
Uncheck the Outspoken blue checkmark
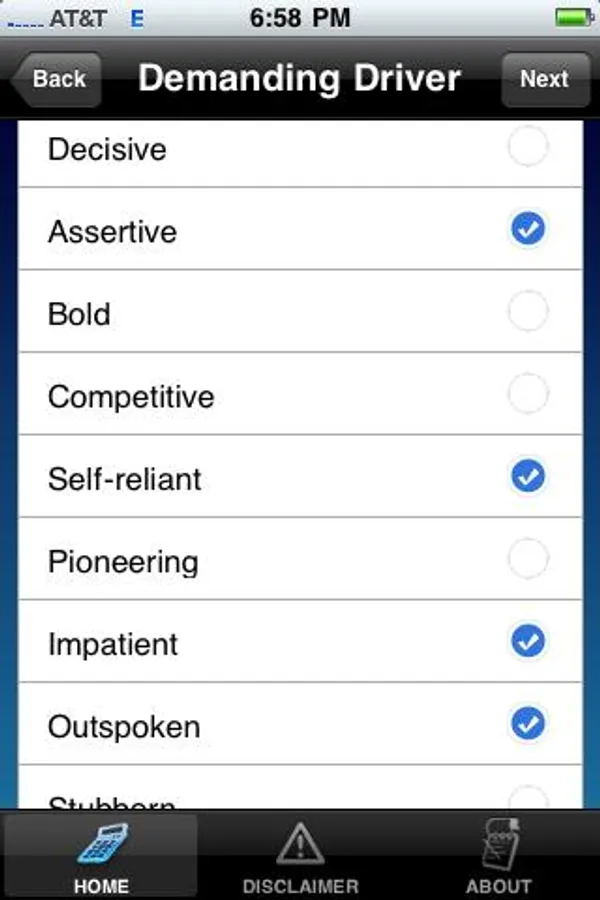point(528,723)
